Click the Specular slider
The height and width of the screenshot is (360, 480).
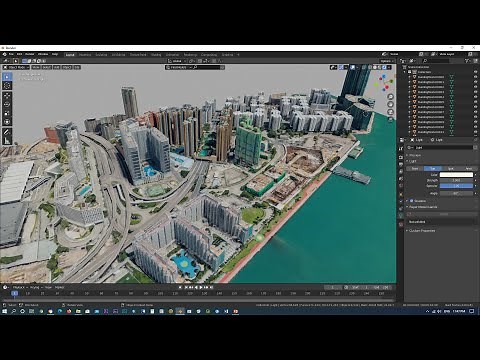[456, 186]
